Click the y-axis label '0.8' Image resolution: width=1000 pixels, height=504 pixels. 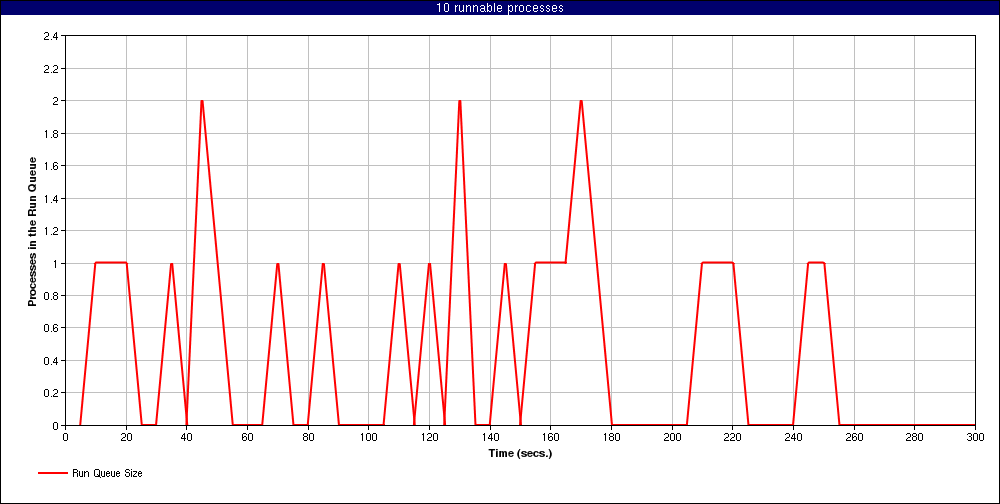[x=51, y=295]
